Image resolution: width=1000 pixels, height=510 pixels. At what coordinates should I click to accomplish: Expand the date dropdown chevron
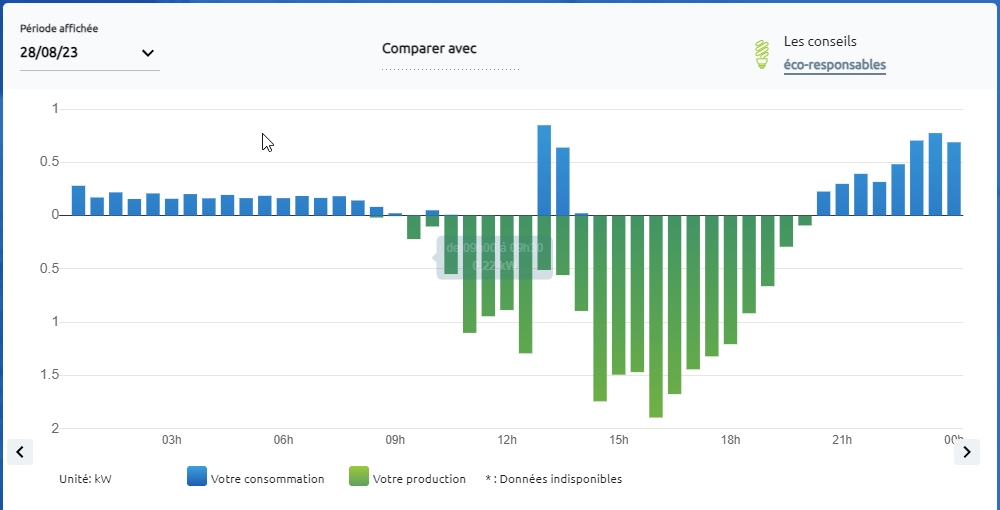click(148, 53)
